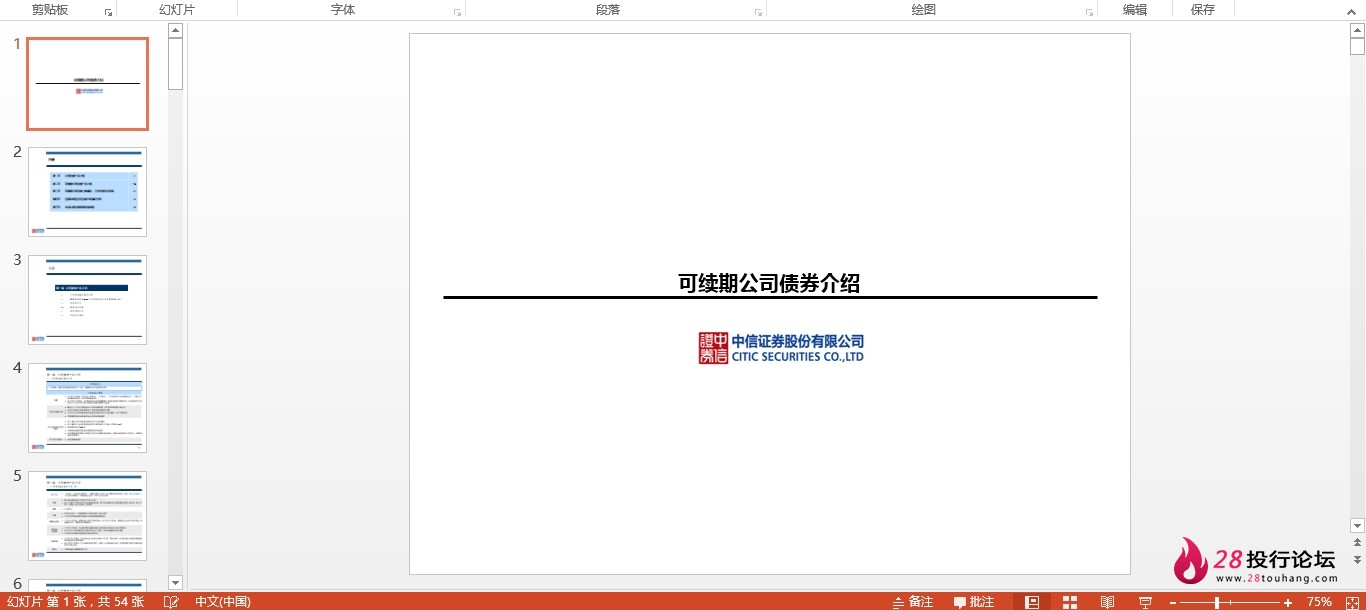The height and width of the screenshot is (610, 1366).
Task: Click the slide editor scroll-up arrow
Action: pos(1357,31)
